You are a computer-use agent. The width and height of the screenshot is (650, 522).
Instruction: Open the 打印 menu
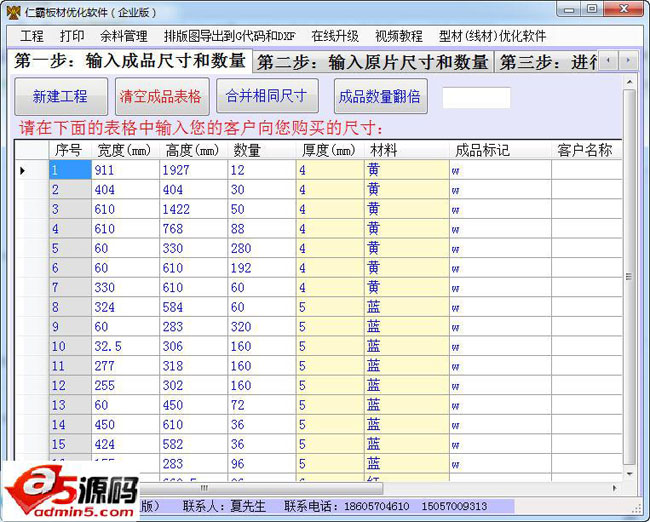tap(72, 36)
